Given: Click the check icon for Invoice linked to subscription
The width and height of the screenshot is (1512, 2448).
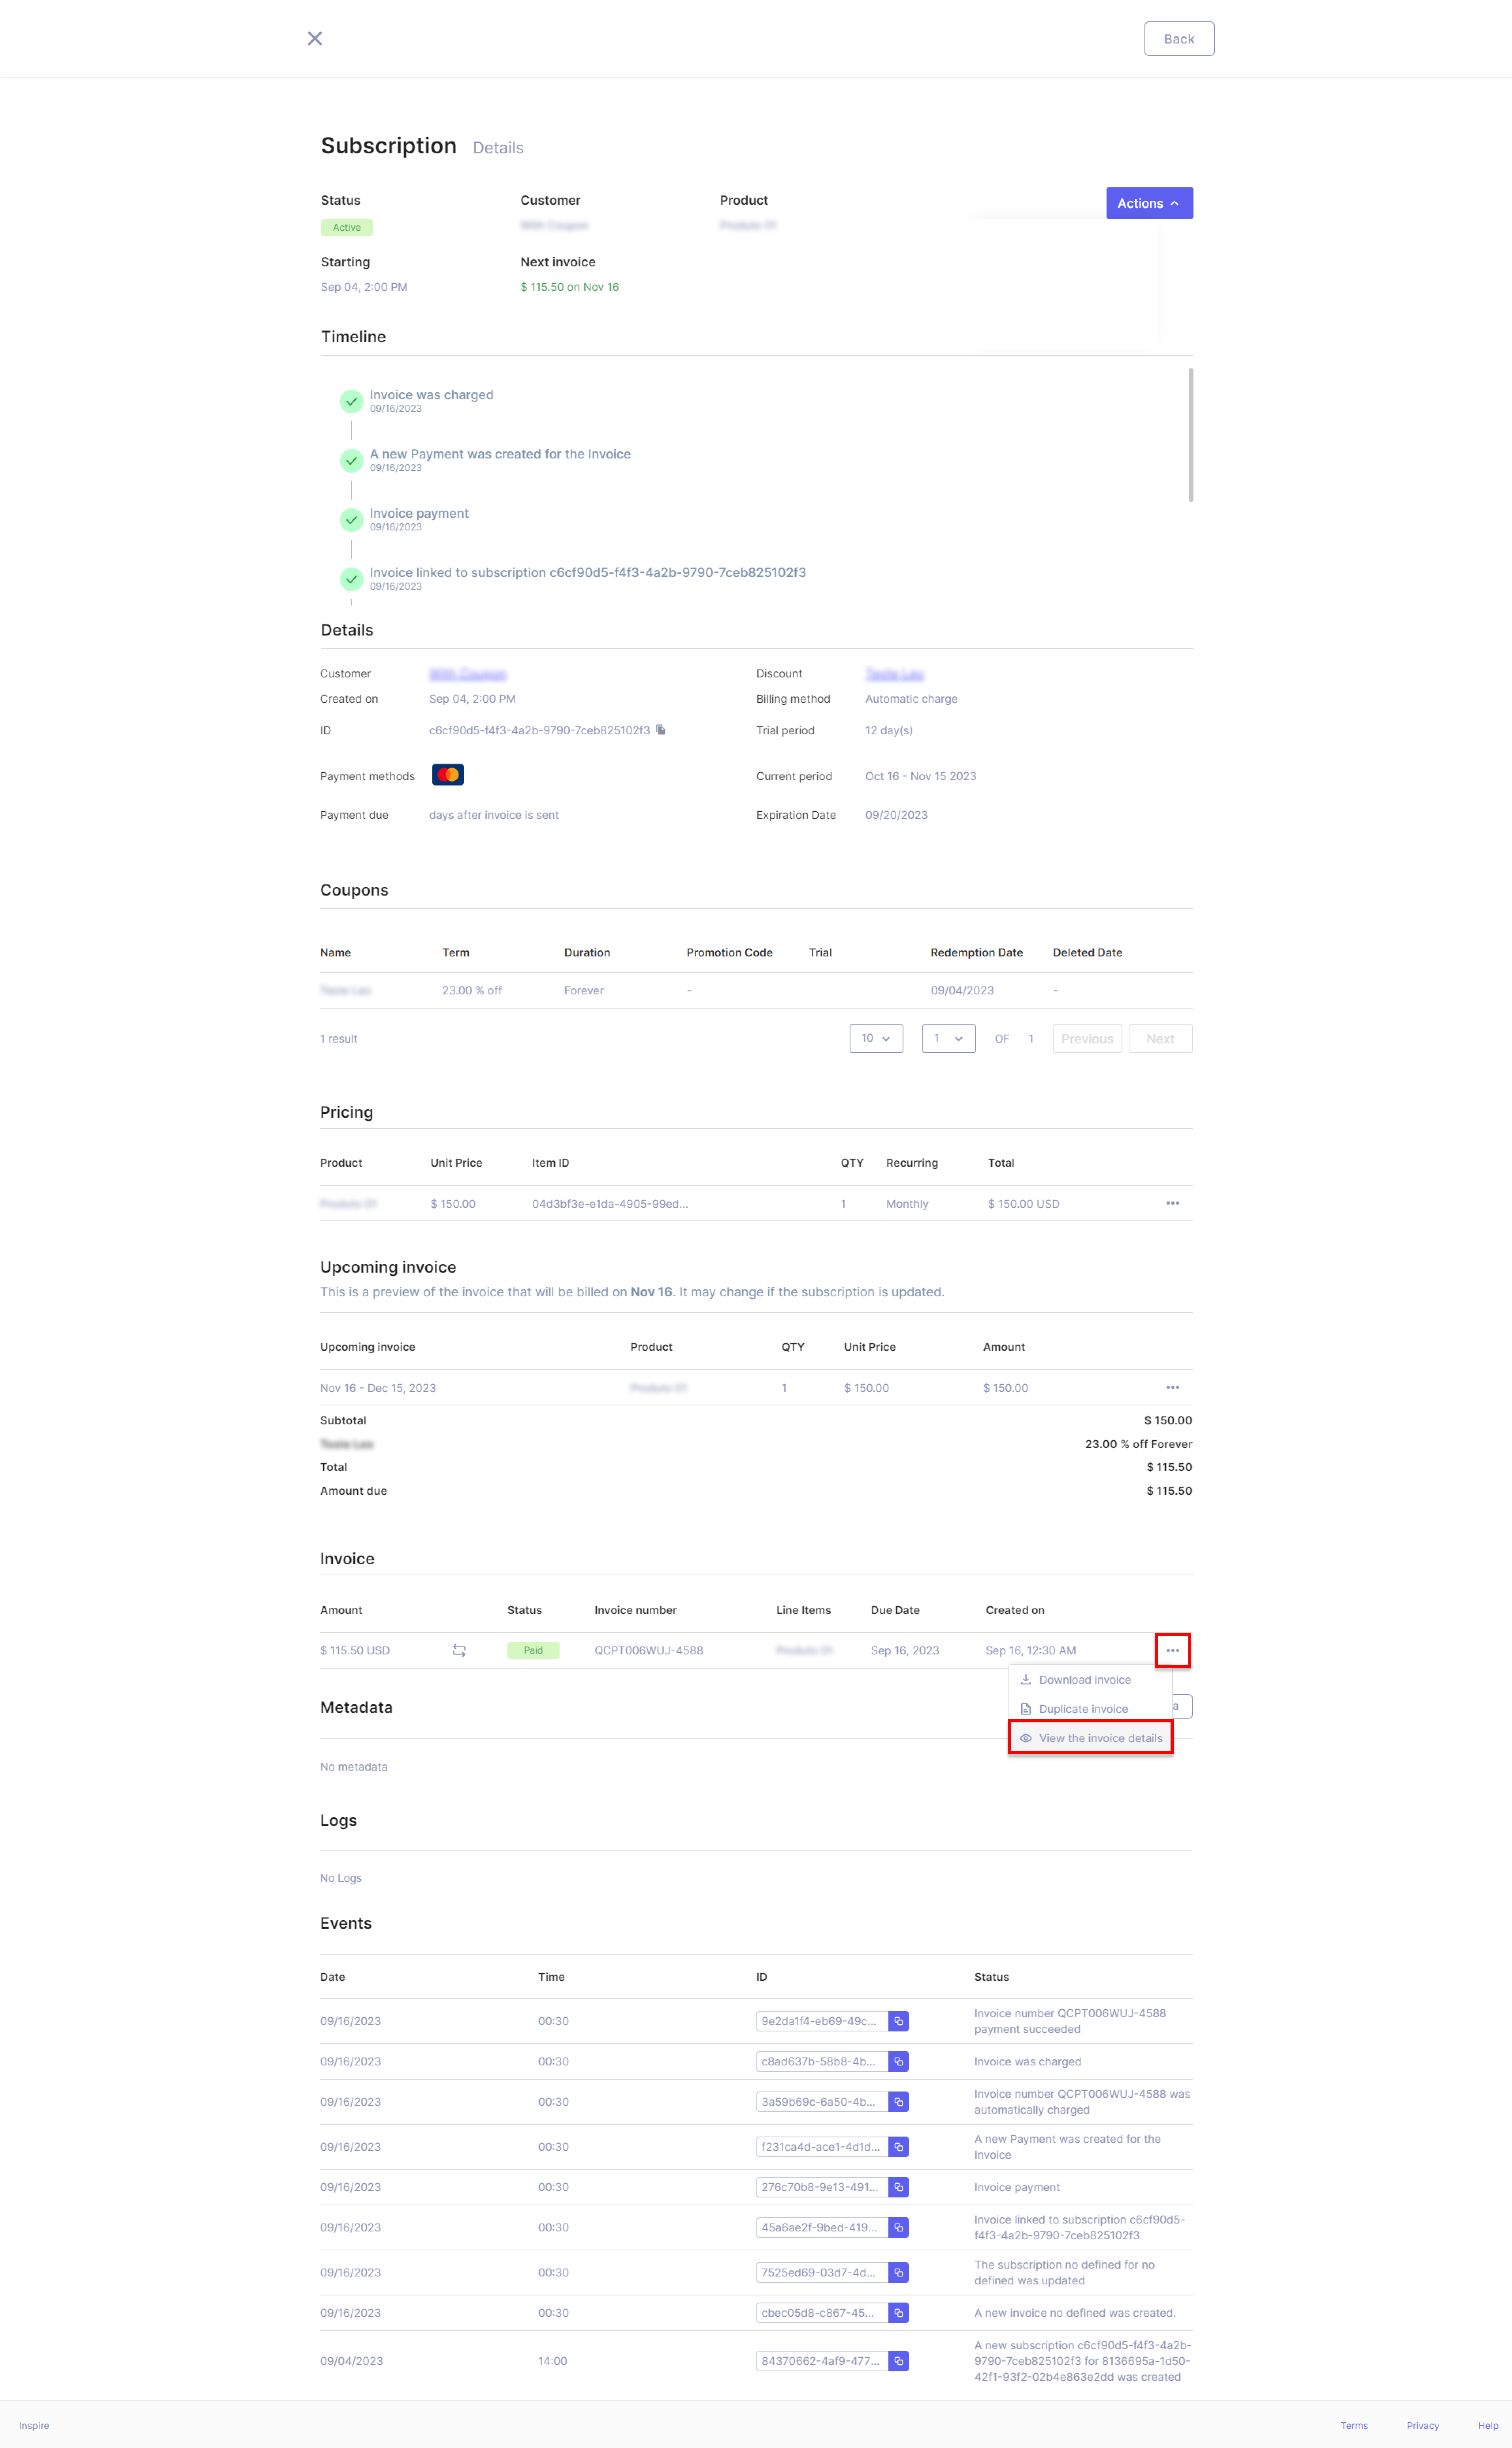Looking at the screenshot, I should click(351, 579).
